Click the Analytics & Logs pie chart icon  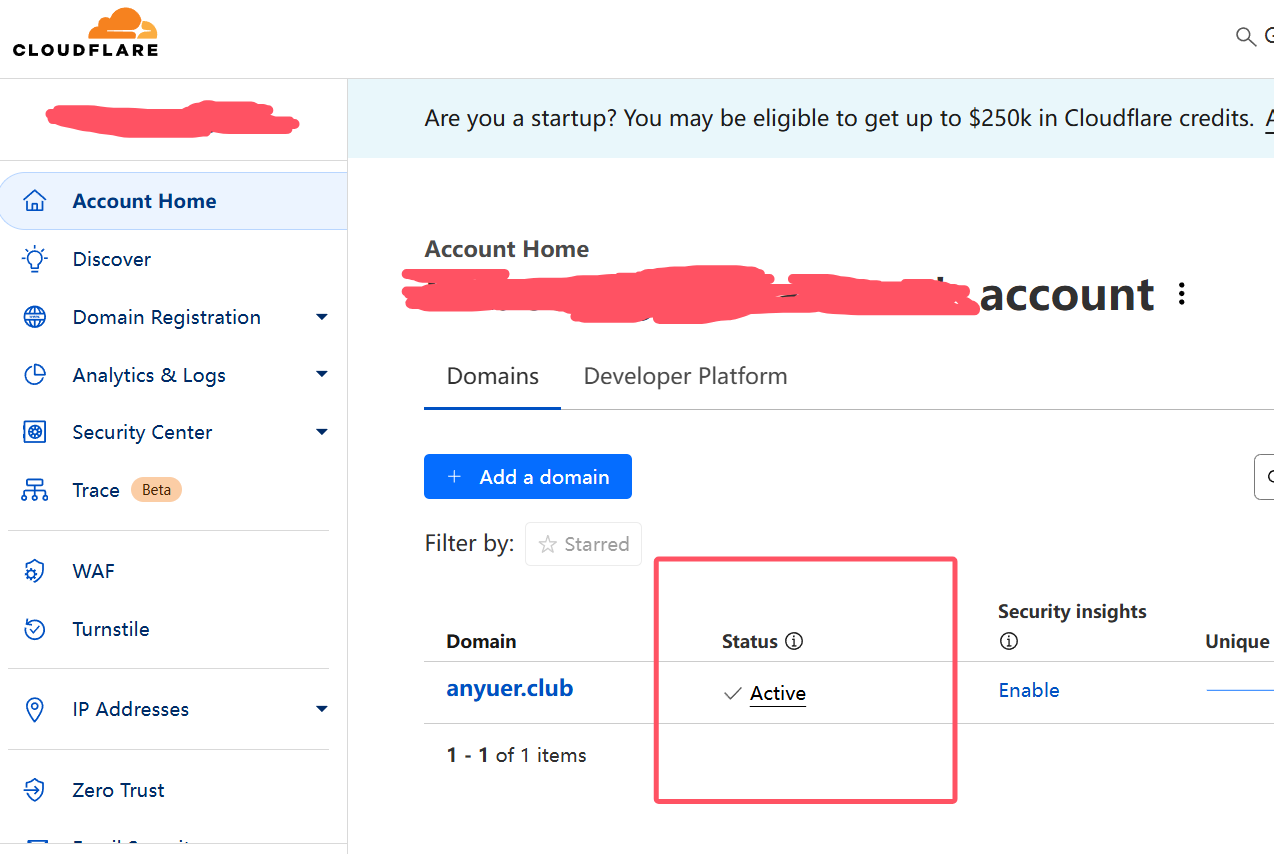pyautogui.click(x=34, y=375)
